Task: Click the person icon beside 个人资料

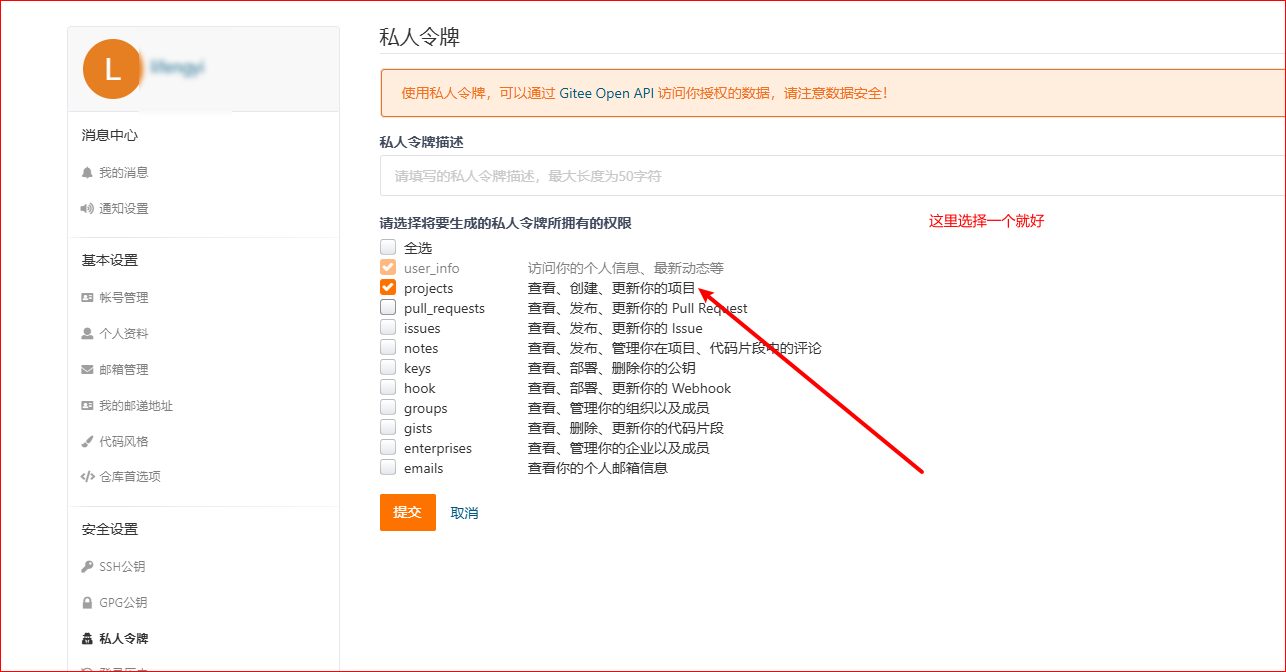Action: [x=87, y=334]
